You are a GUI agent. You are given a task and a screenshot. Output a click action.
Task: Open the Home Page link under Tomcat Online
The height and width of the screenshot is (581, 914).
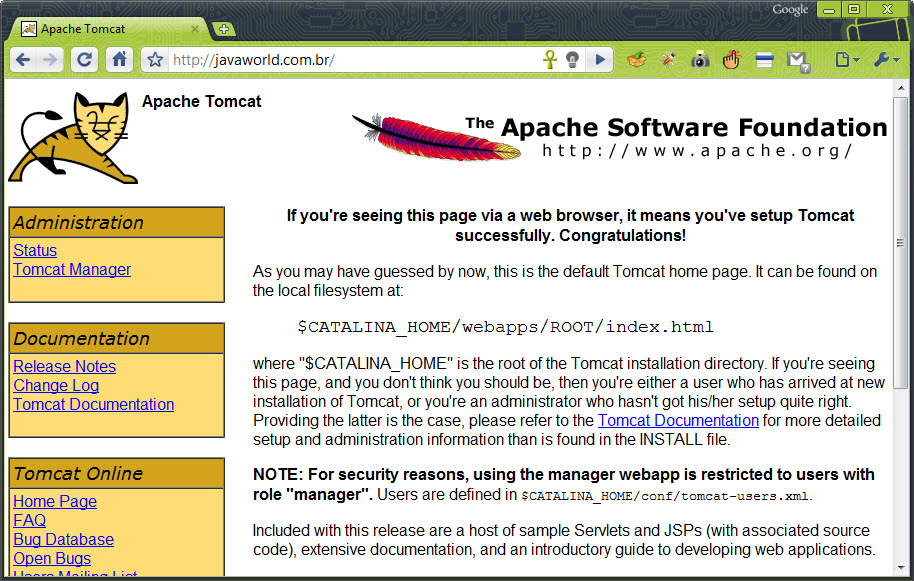[55, 501]
